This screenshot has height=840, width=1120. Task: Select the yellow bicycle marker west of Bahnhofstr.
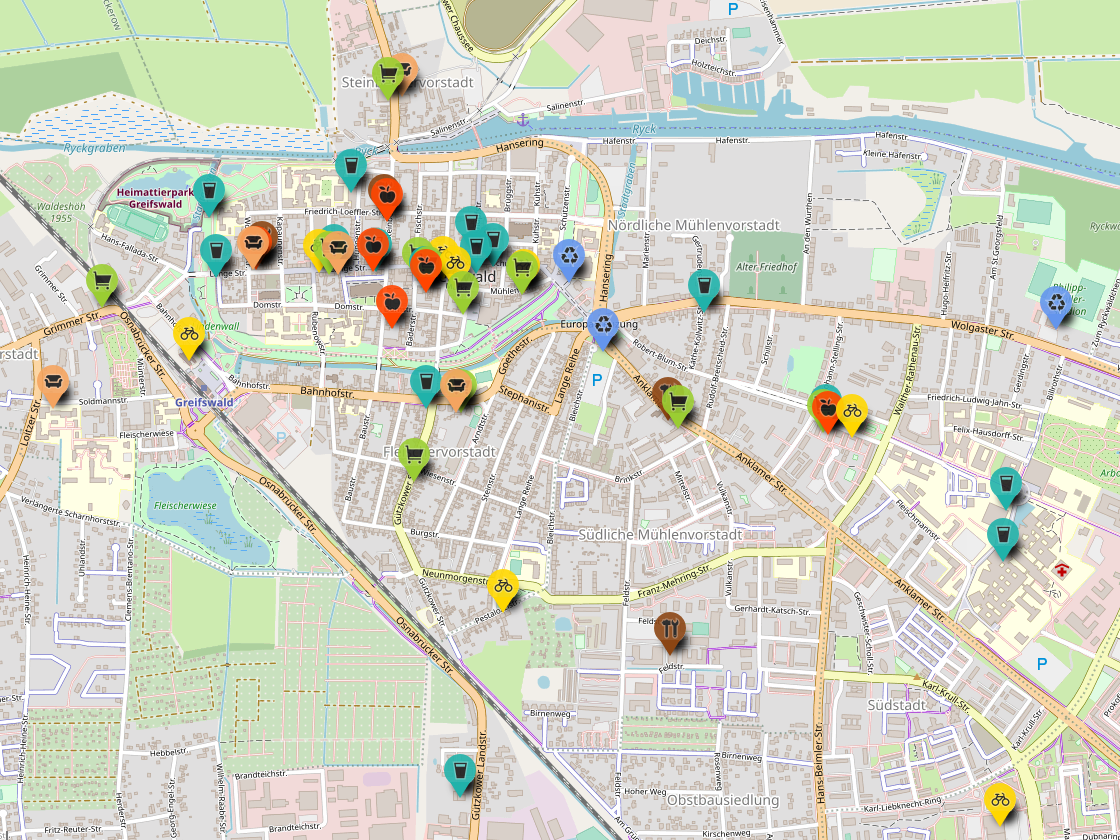click(189, 334)
